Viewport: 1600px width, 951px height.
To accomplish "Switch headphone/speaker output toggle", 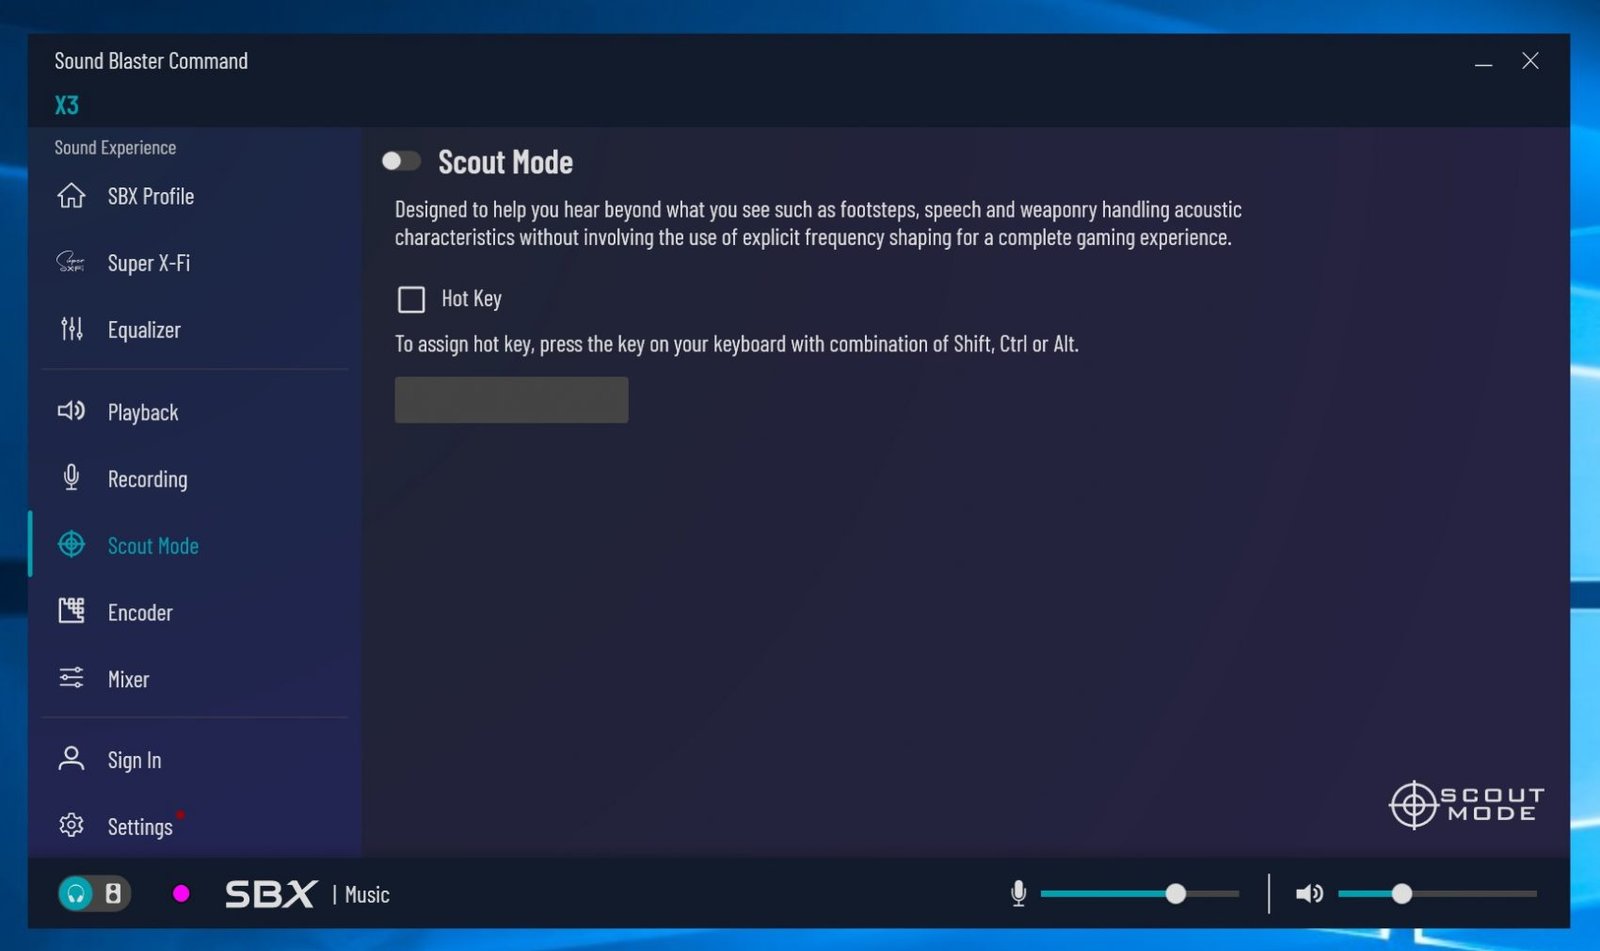I will coord(94,893).
